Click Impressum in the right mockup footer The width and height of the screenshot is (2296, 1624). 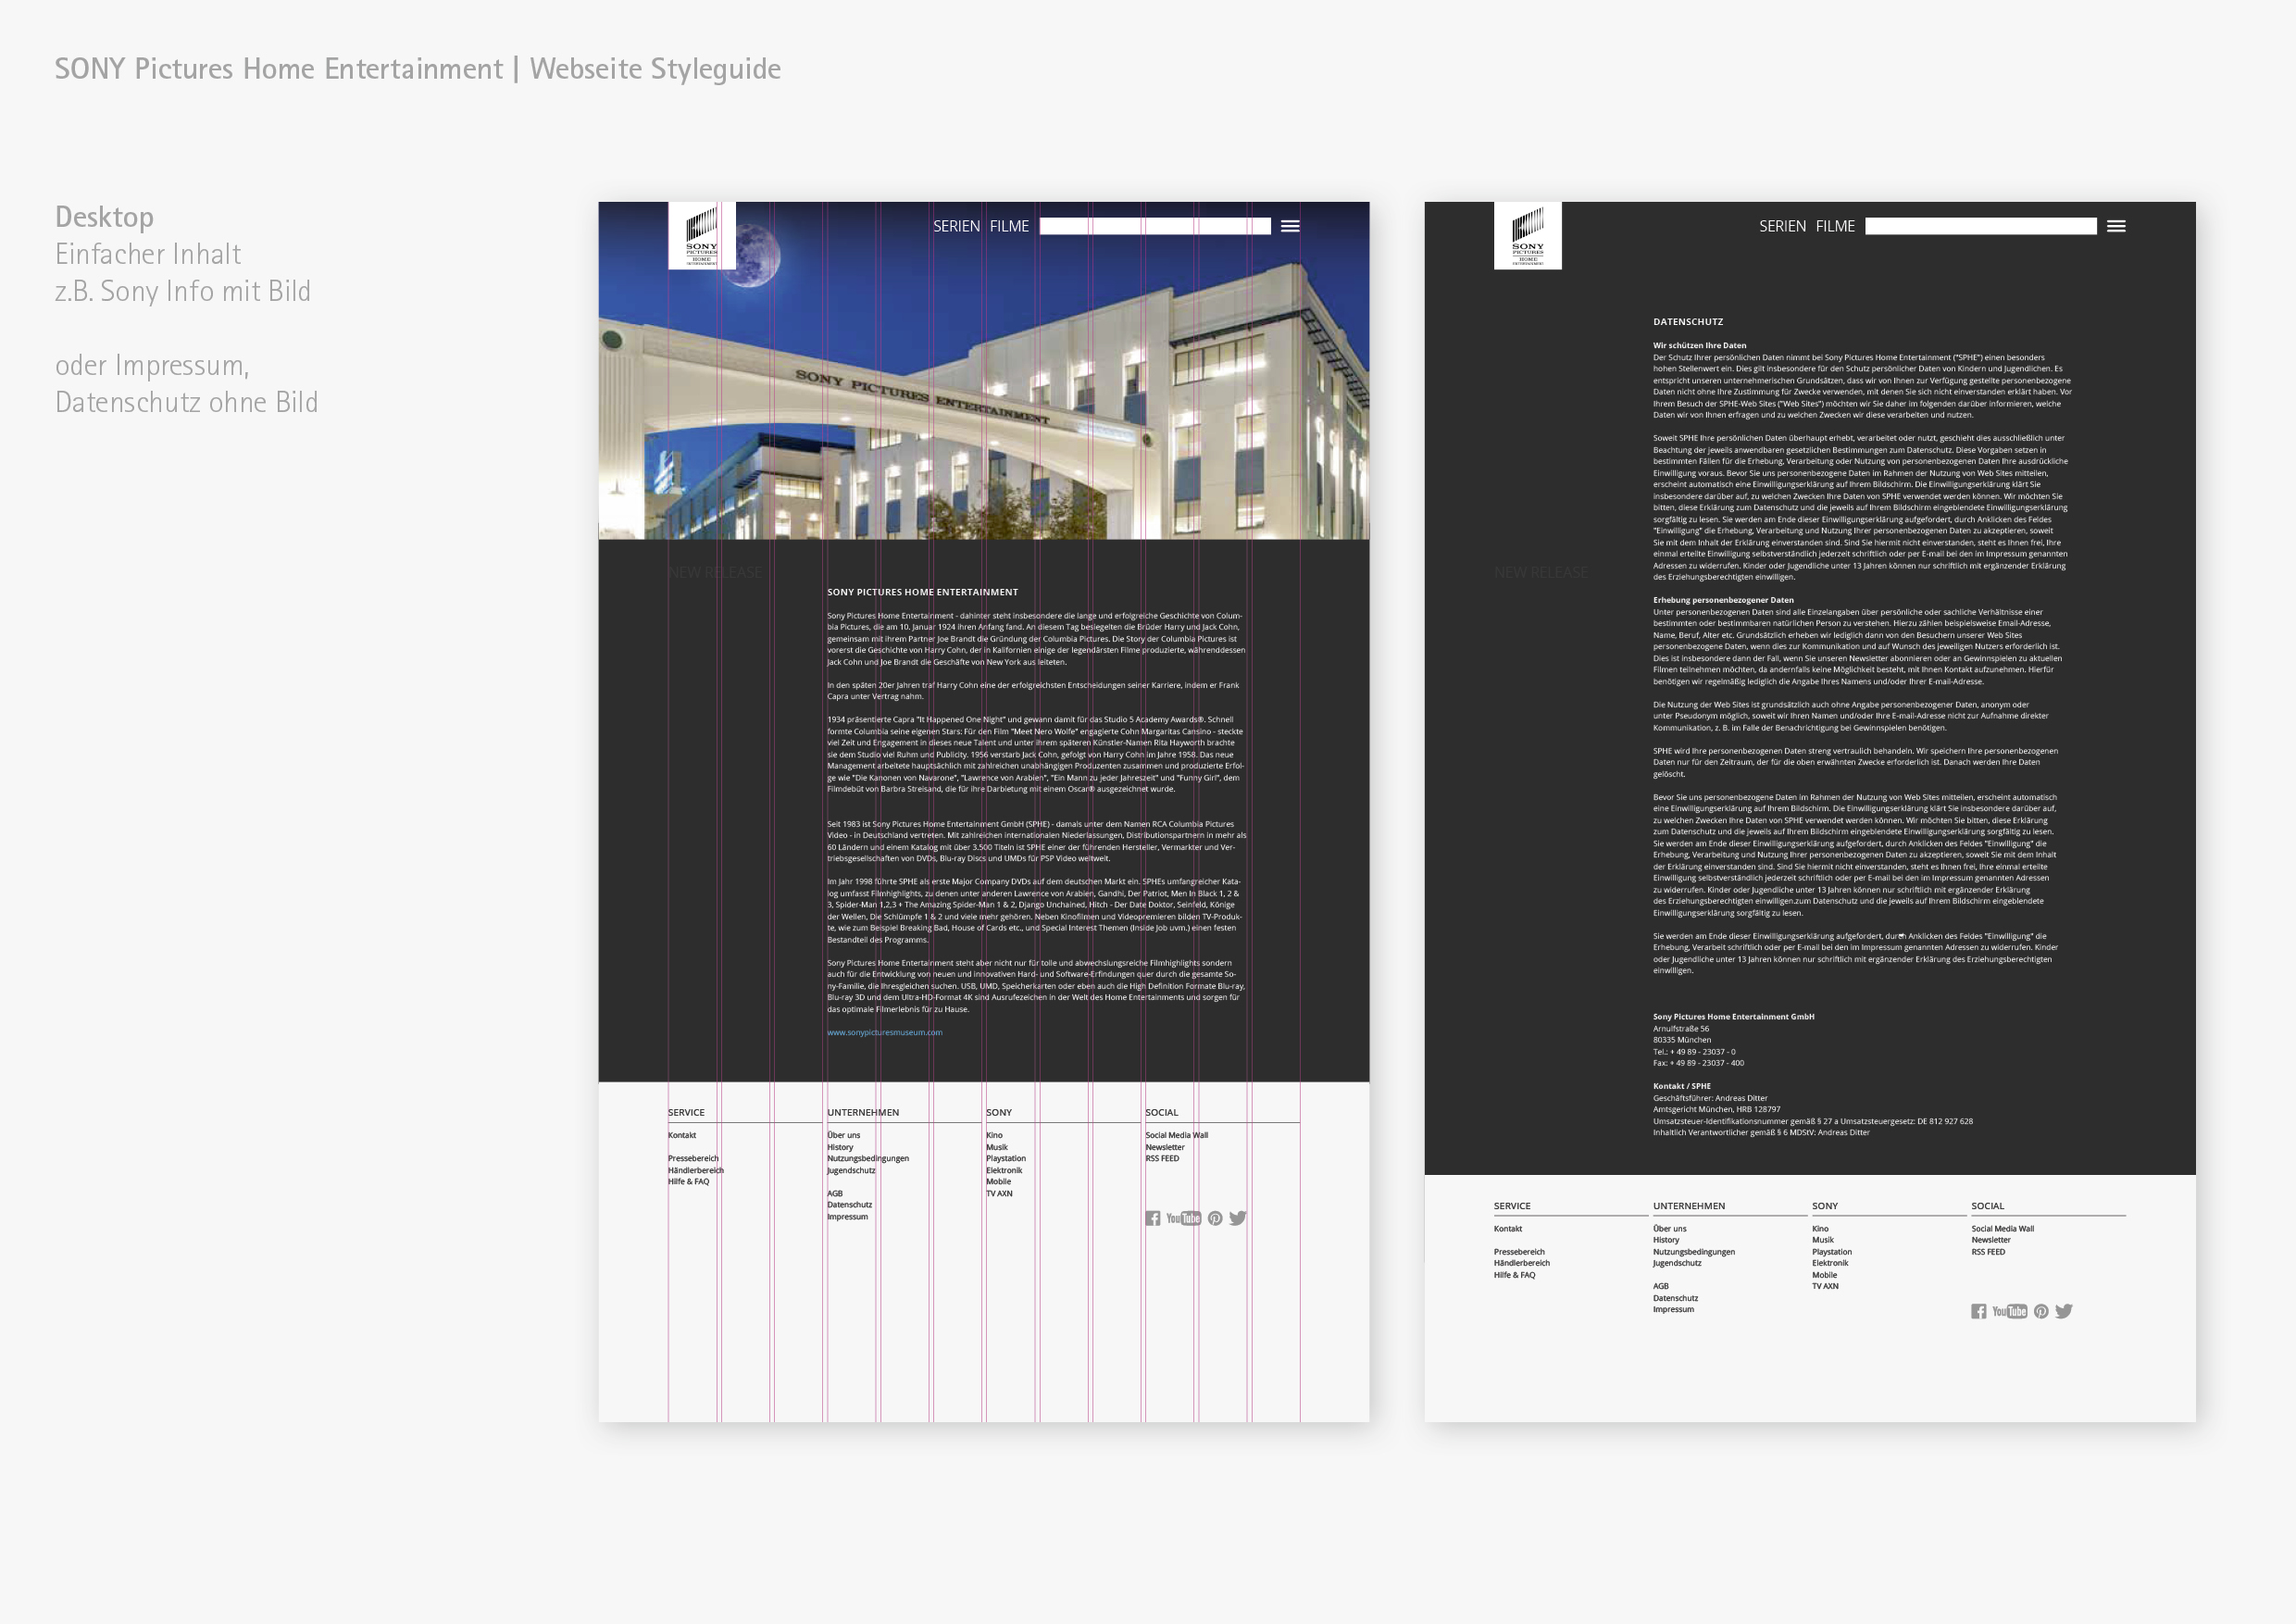click(x=1674, y=1309)
